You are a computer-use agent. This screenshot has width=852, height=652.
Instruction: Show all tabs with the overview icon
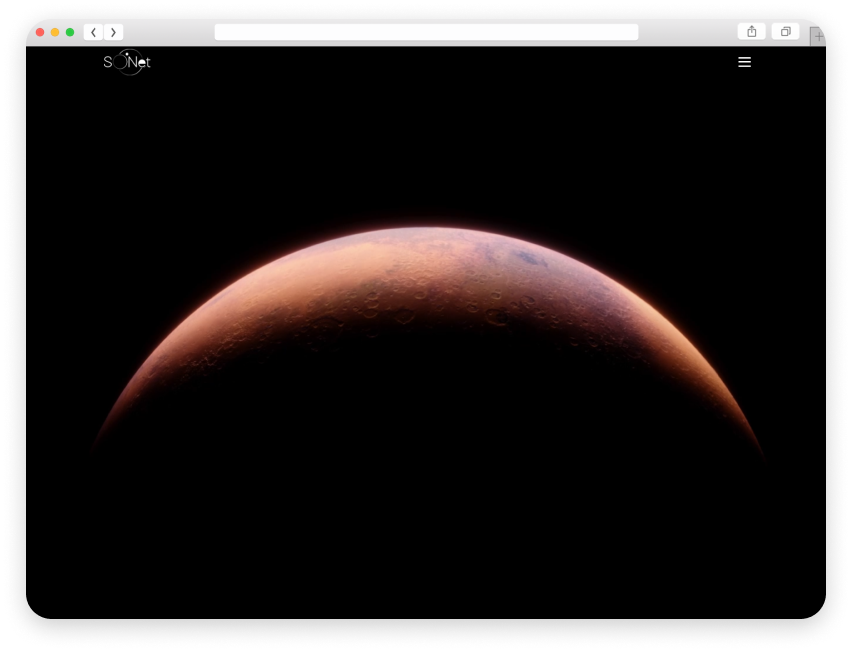pos(785,32)
